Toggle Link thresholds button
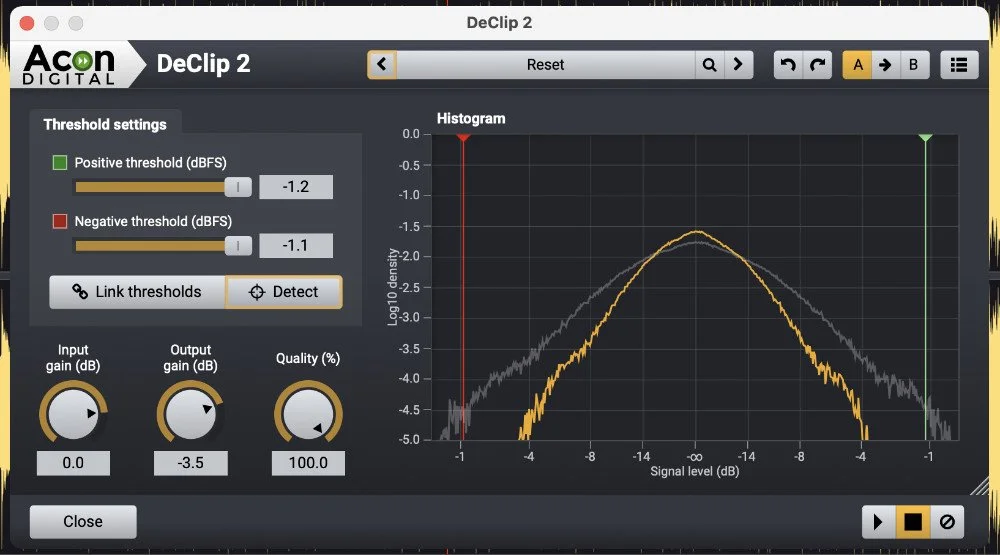The height and width of the screenshot is (555, 1000). (x=137, y=292)
